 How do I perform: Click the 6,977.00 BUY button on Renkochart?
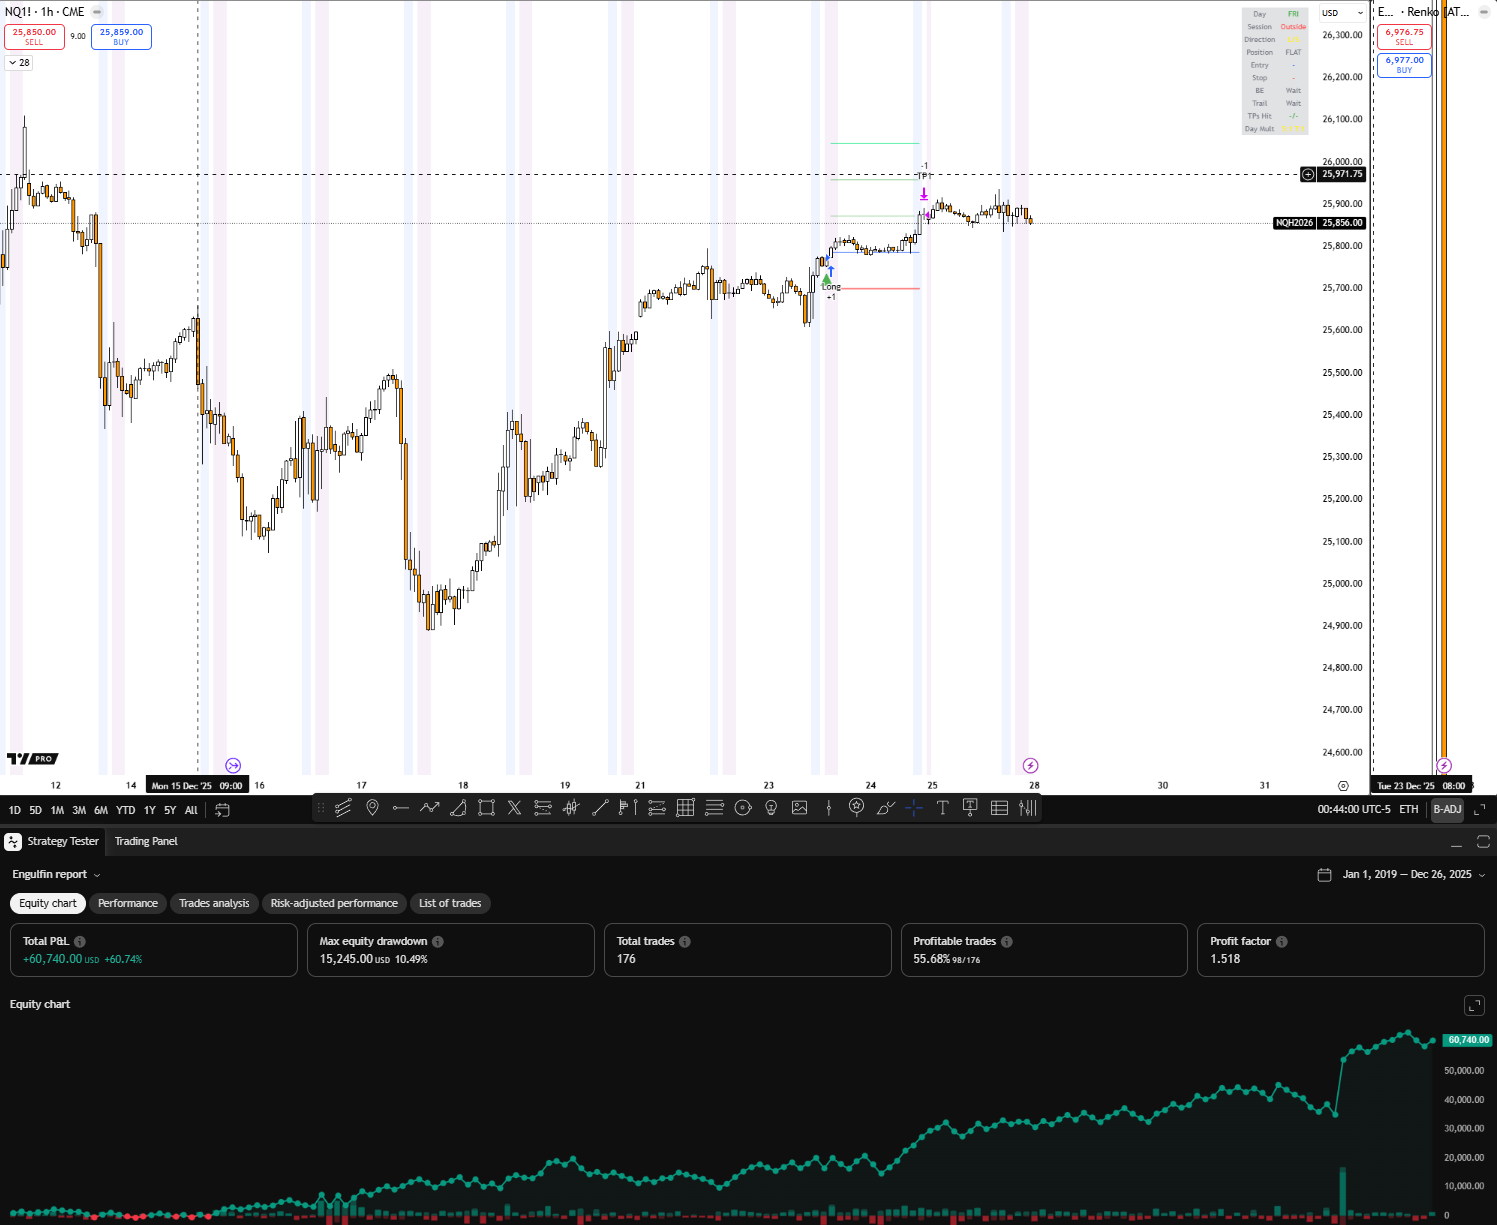click(1404, 65)
